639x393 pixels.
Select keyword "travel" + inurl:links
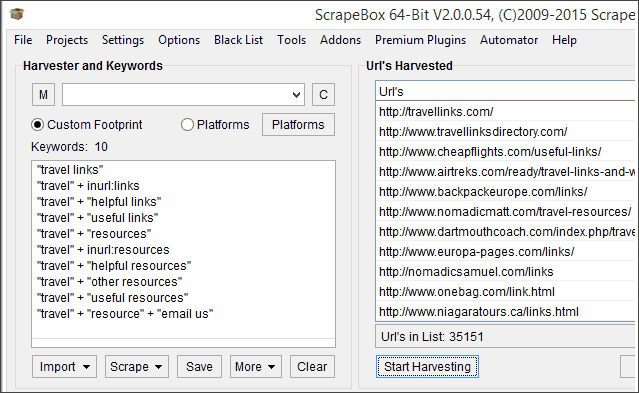point(88,186)
